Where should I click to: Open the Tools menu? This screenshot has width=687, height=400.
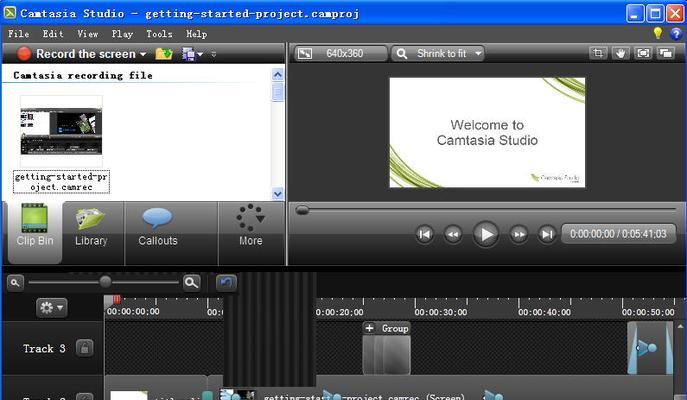tap(159, 34)
